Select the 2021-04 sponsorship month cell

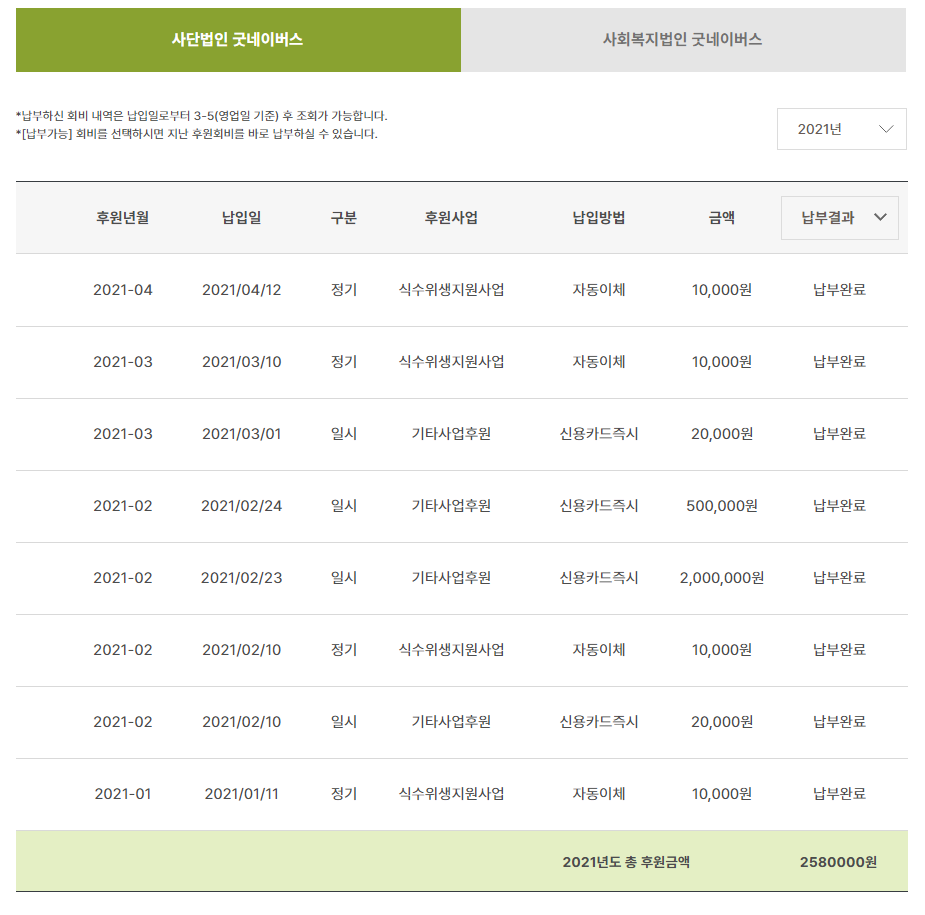click(x=123, y=290)
